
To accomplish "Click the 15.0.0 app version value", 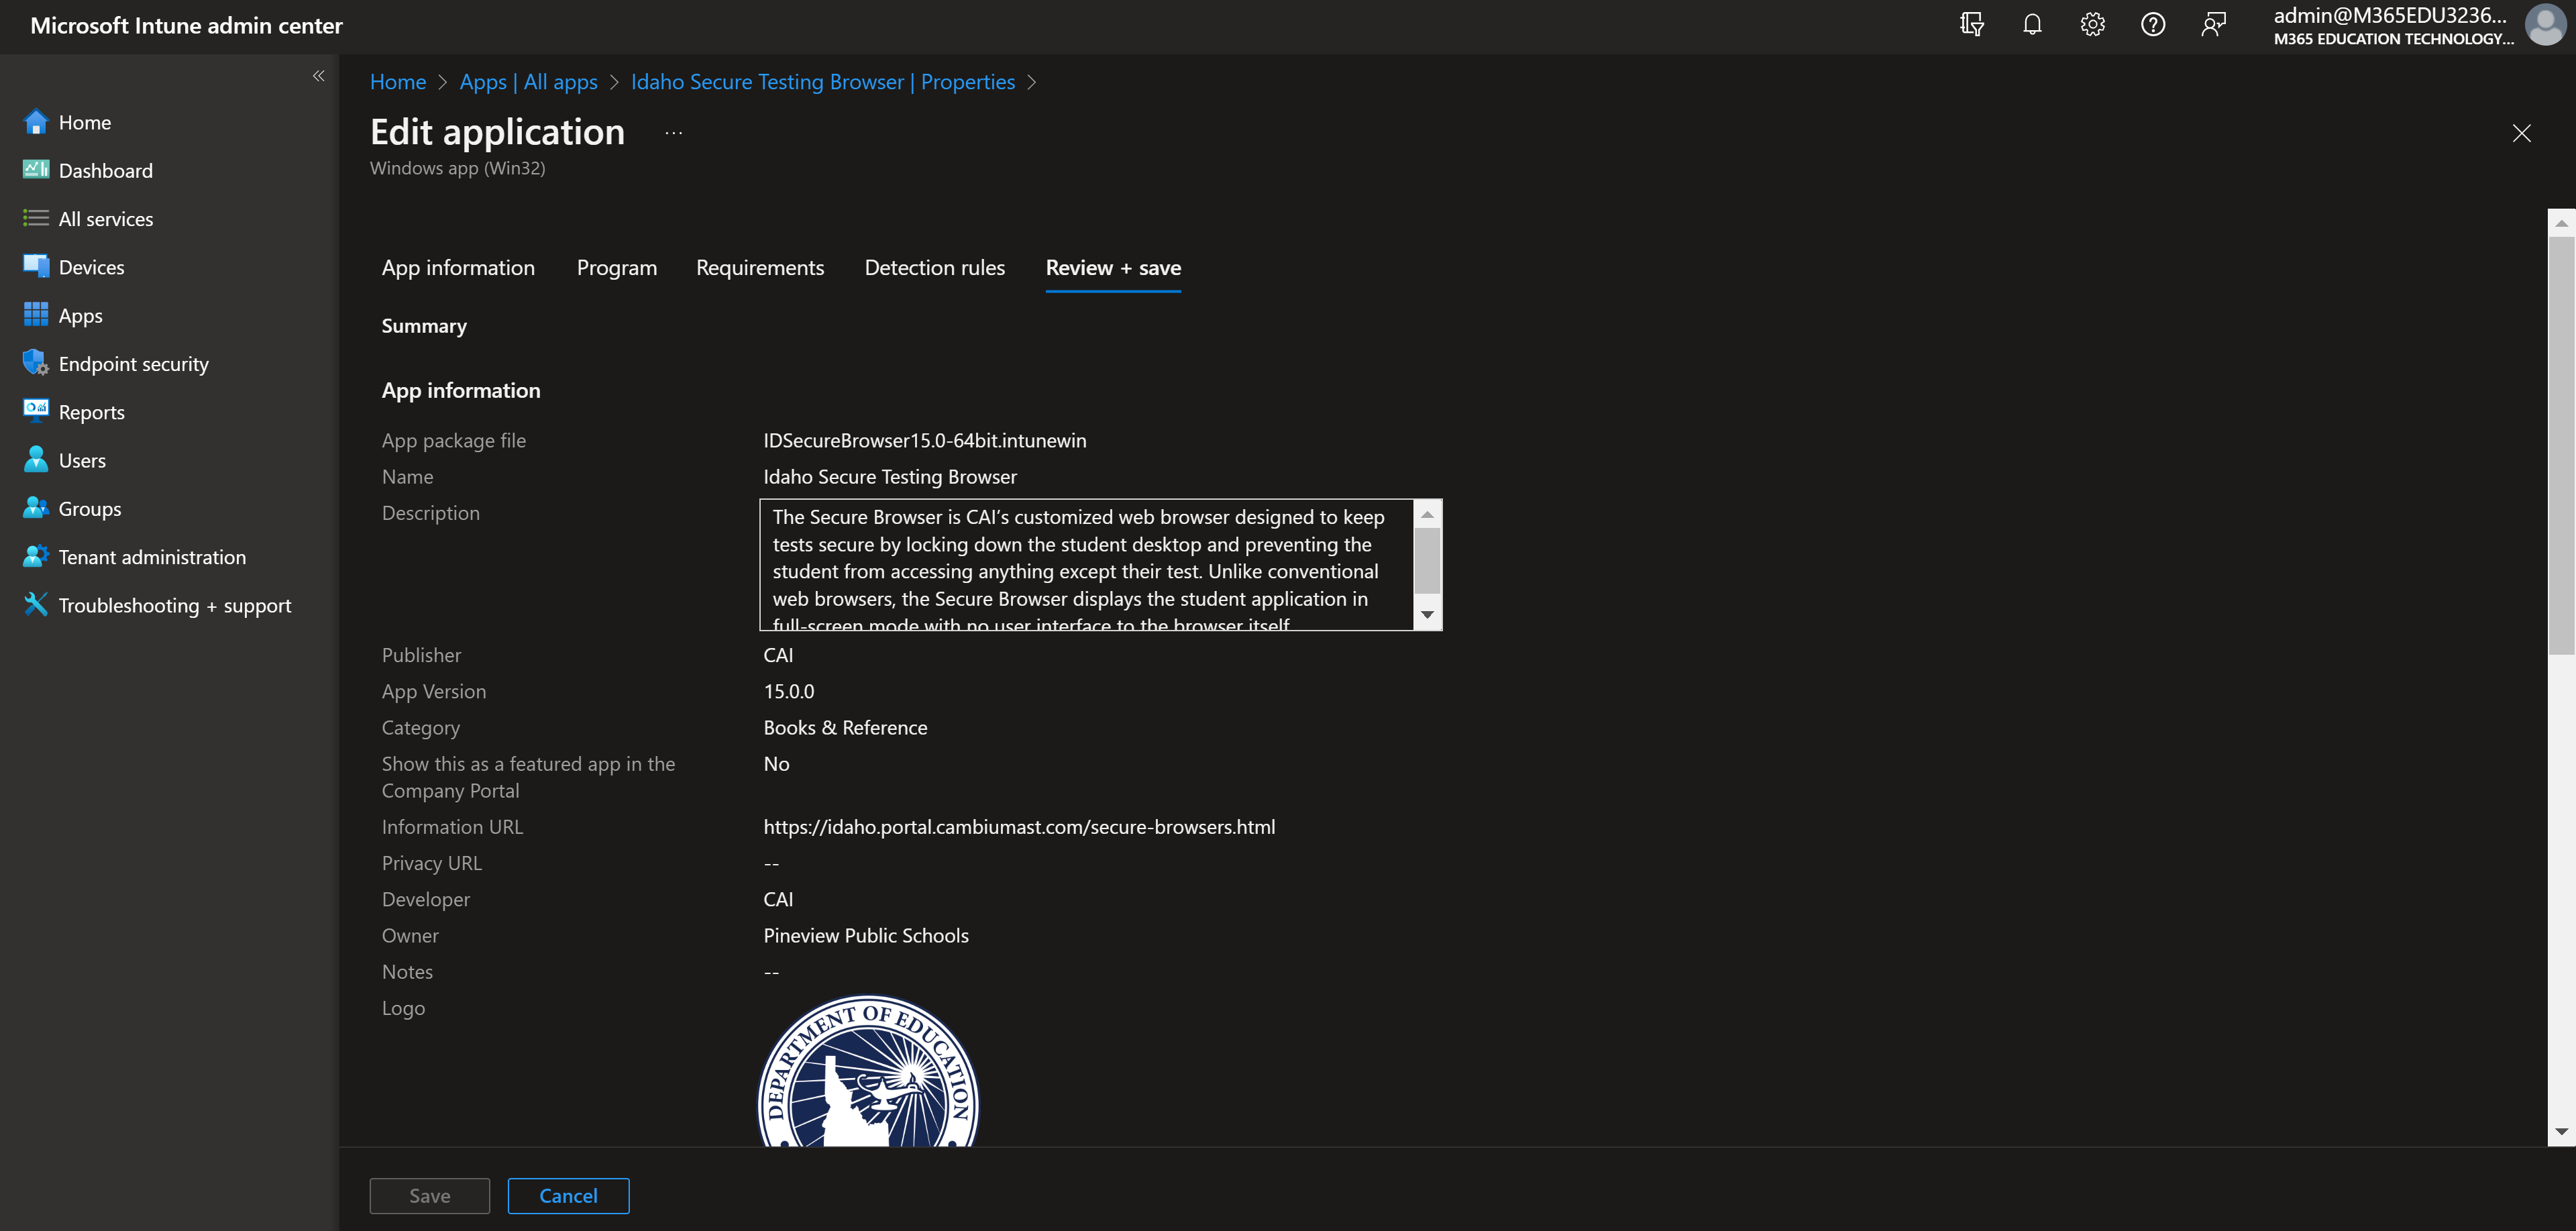I will (x=788, y=692).
